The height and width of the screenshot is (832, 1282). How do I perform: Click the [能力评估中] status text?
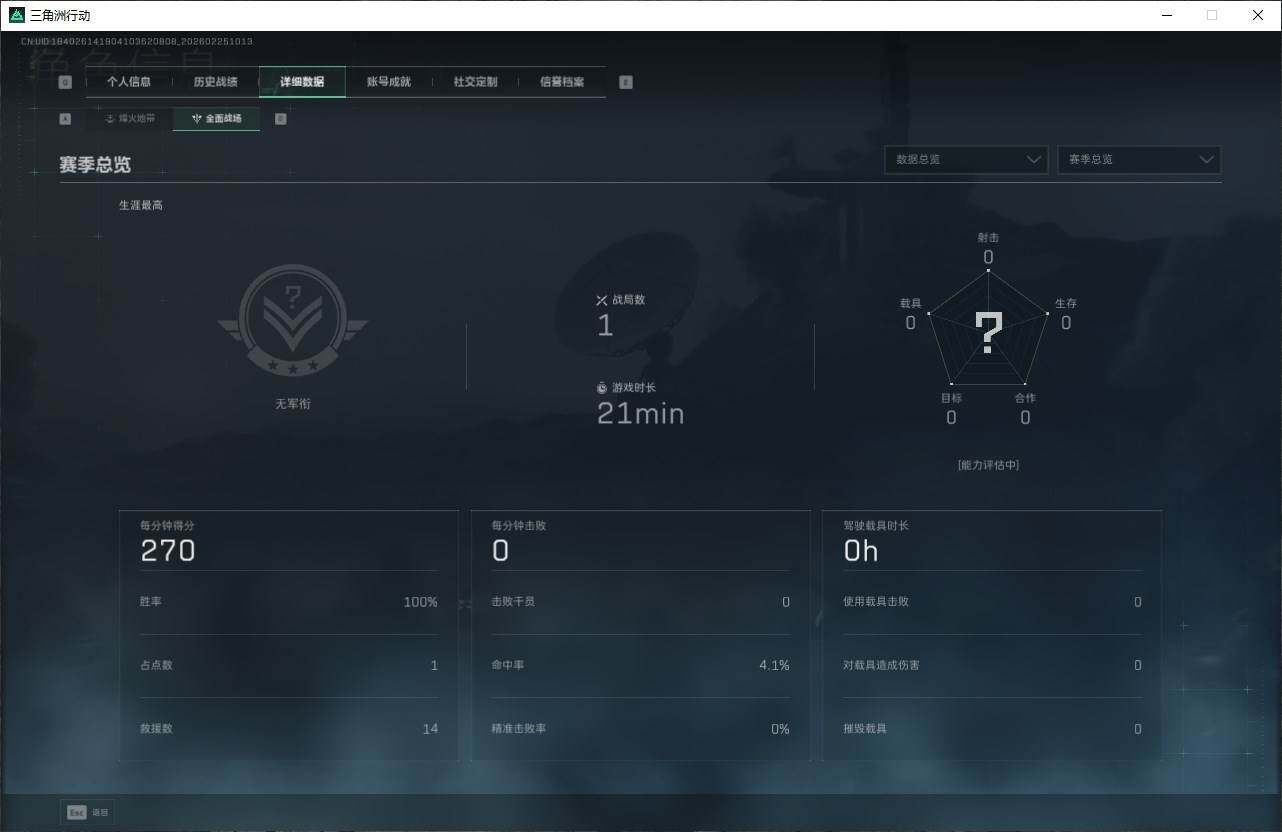point(988,465)
